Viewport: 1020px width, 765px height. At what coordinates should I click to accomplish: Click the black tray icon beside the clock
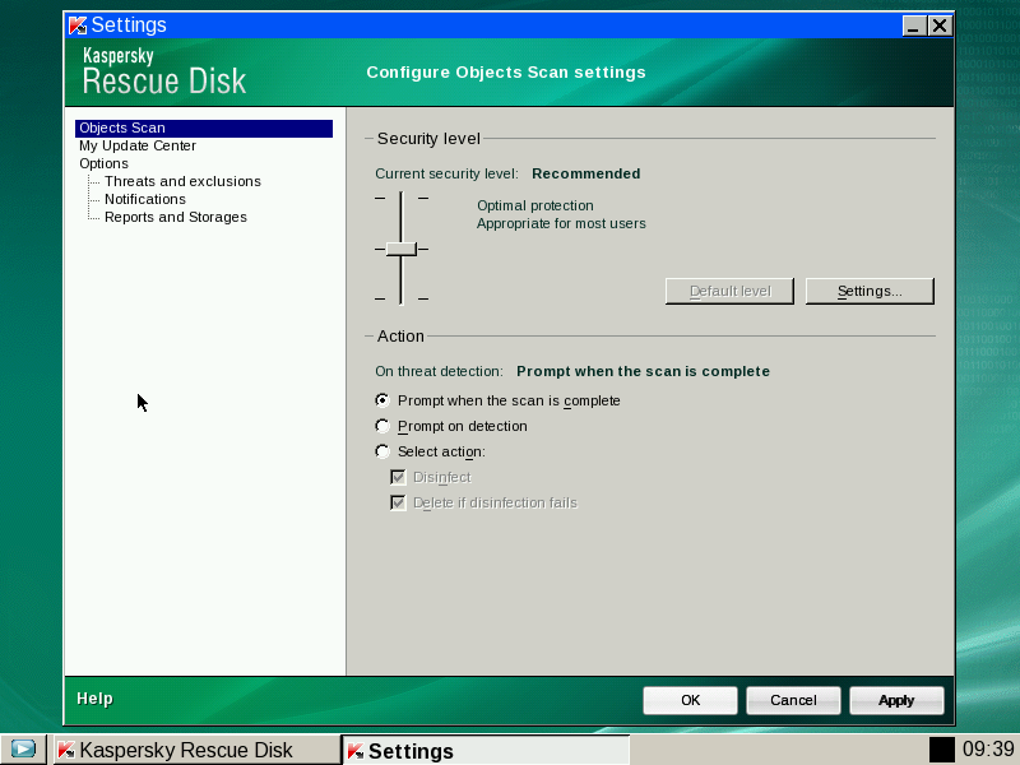point(941,749)
